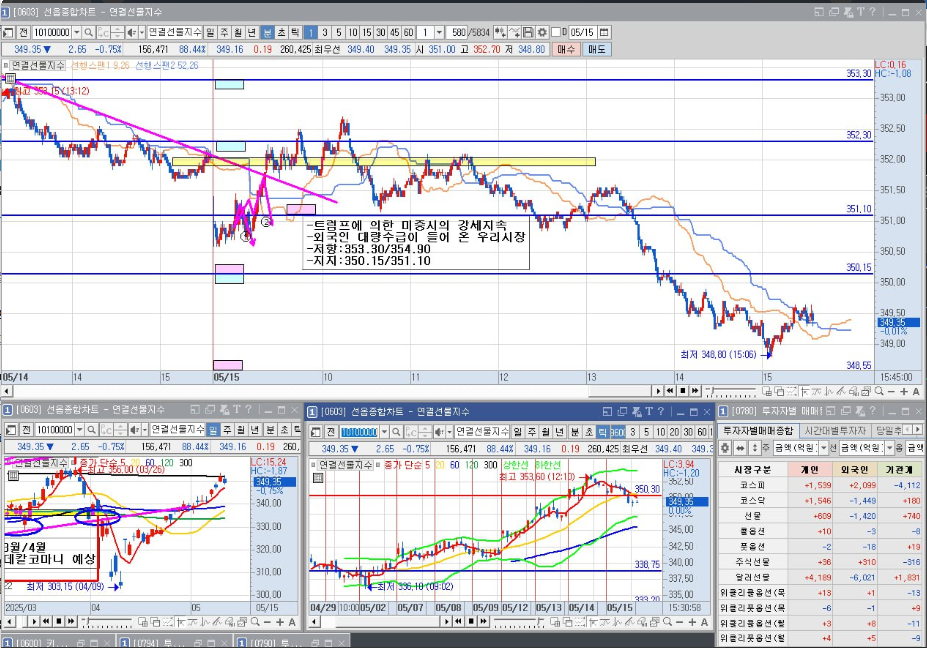Viewport: 927px width, 648px height.
Task: Select 일 period in bottom-left chart
Action: 213,429
